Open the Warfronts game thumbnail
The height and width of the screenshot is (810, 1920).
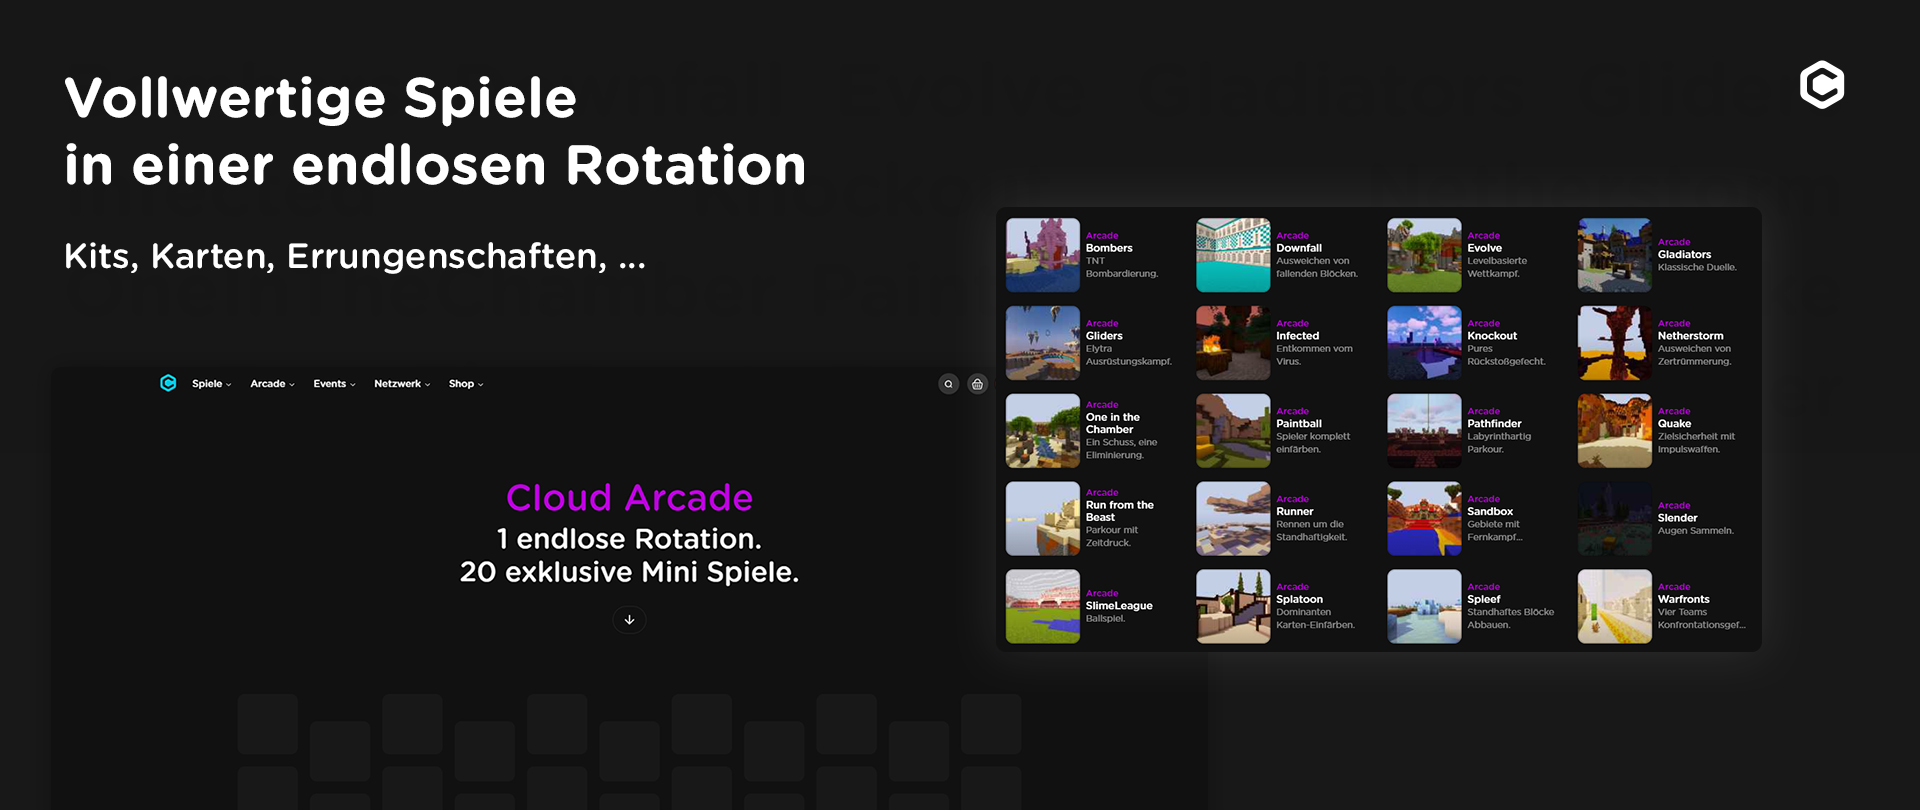pyautogui.click(x=1615, y=607)
